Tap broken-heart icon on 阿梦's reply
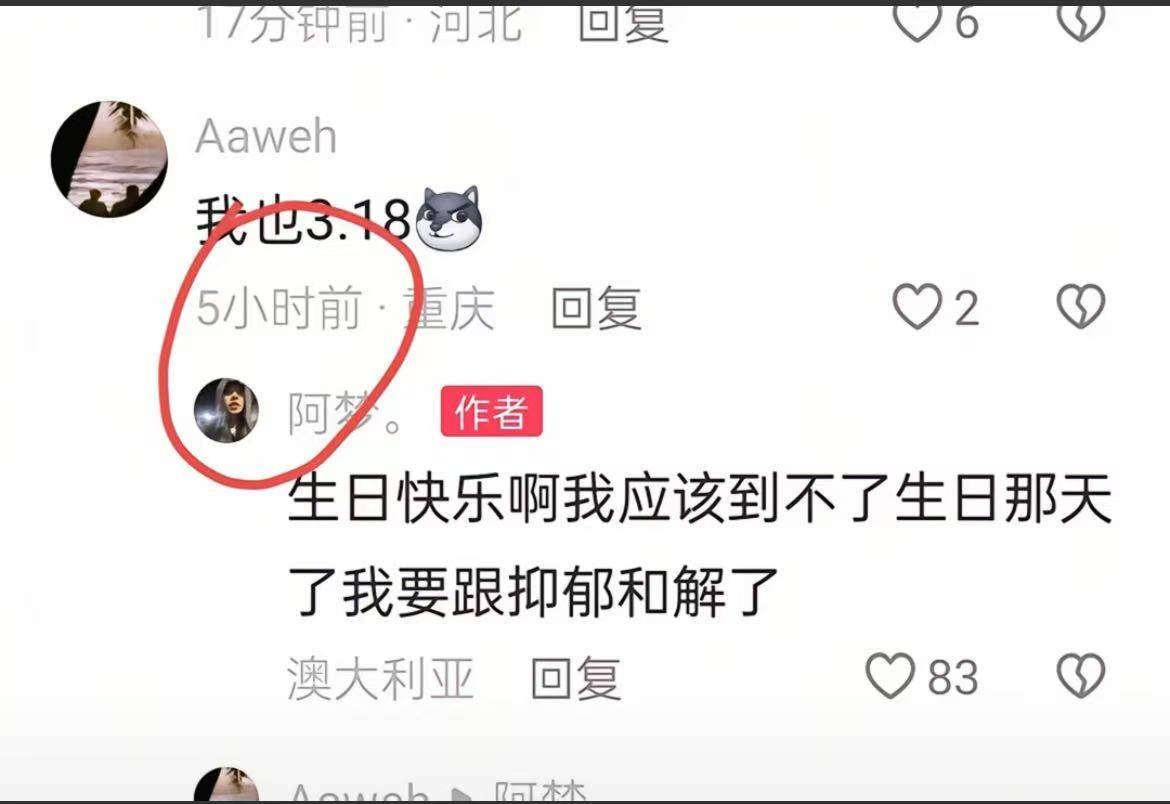This screenshot has width=1170, height=804. click(x=1080, y=676)
